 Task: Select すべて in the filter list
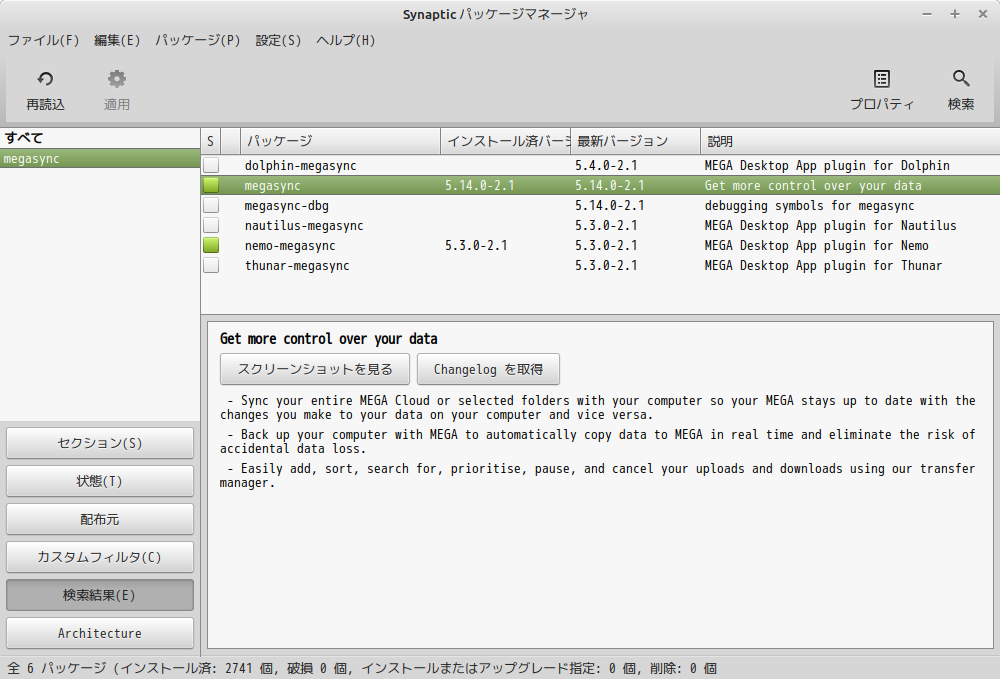[100, 138]
